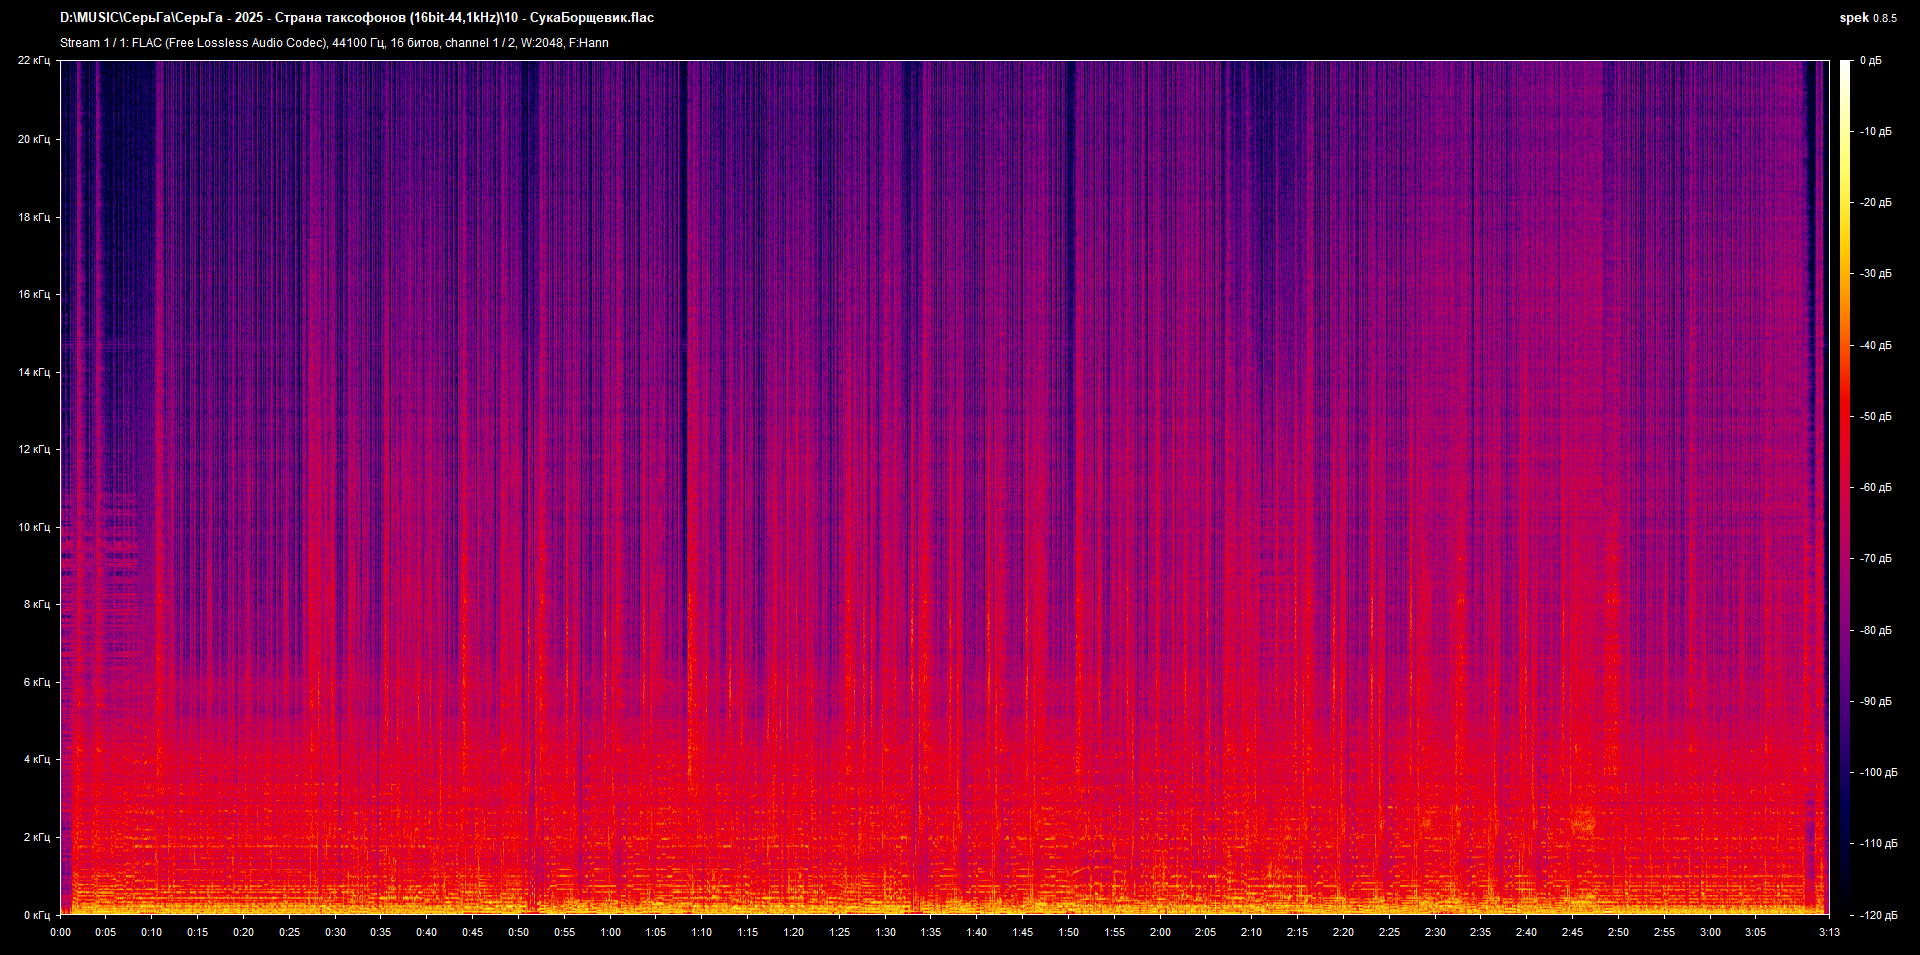Click the -10 дБ scale label
The image size is (1920, 955).
1875,132
